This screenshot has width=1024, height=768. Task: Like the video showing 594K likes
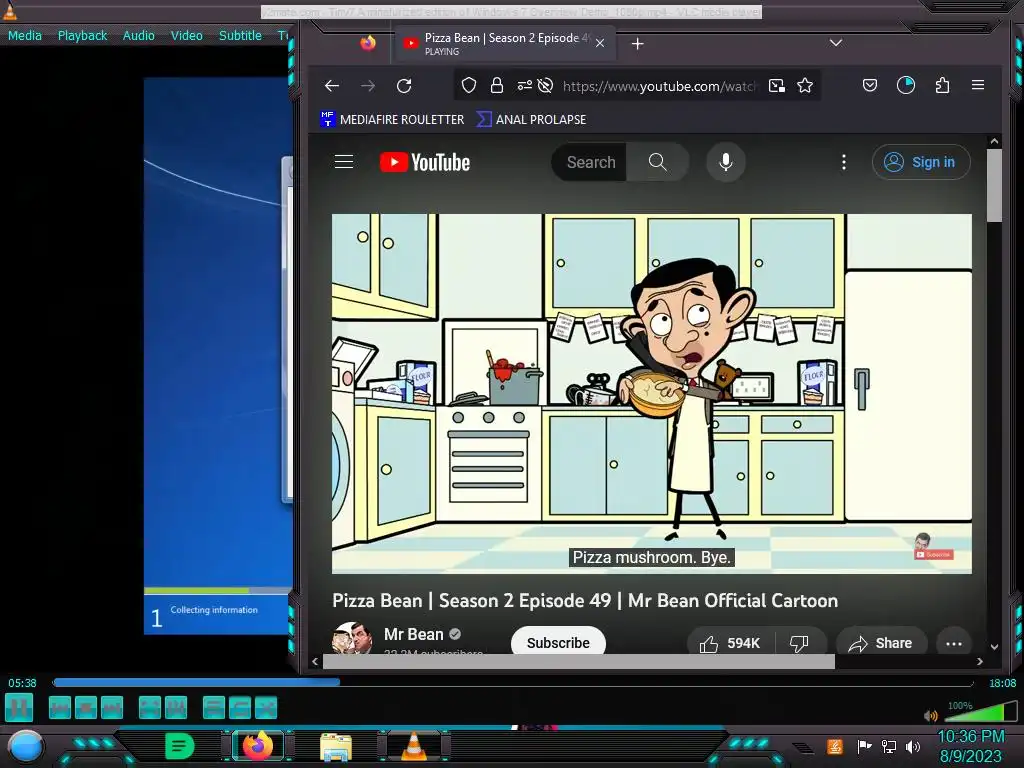[x=730, y=643]
